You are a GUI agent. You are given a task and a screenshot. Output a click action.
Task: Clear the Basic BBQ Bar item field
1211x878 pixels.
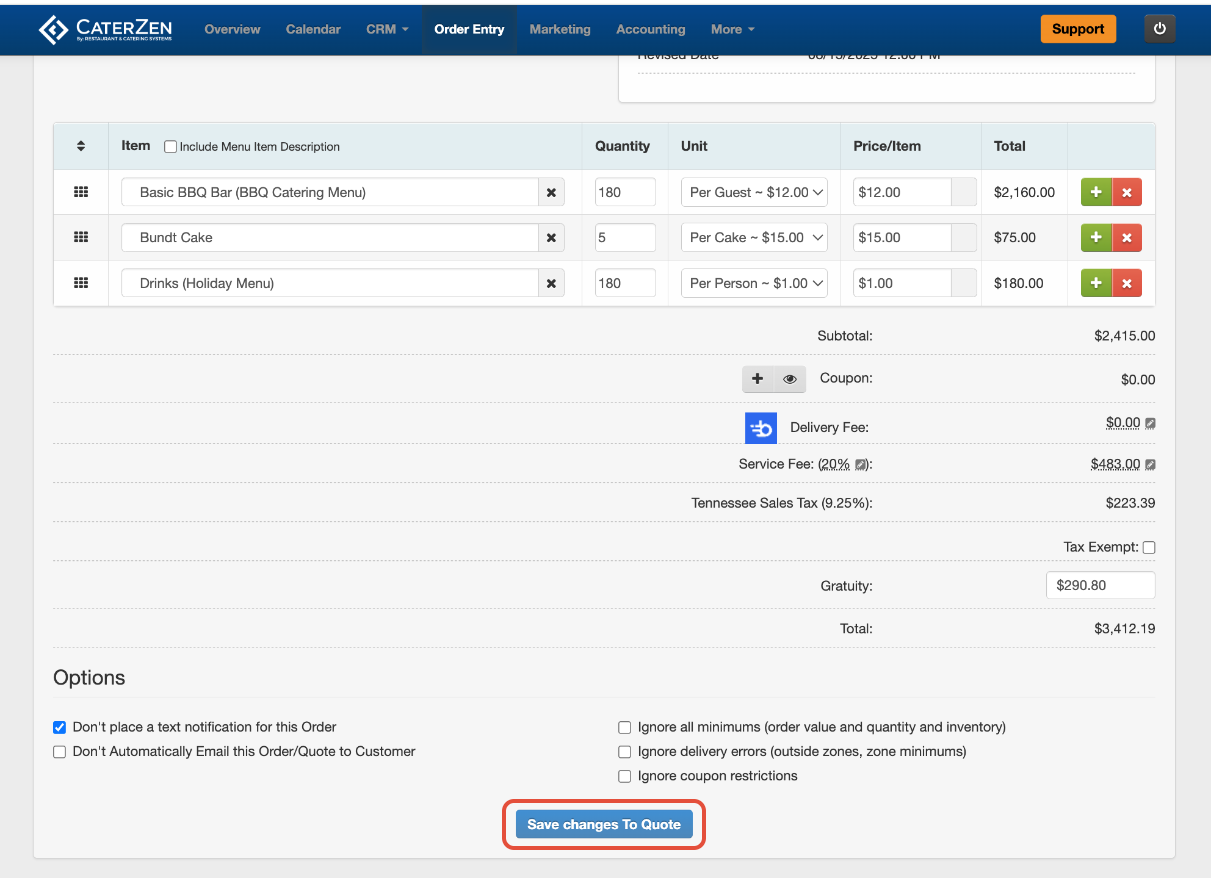(x=551, y=192)
